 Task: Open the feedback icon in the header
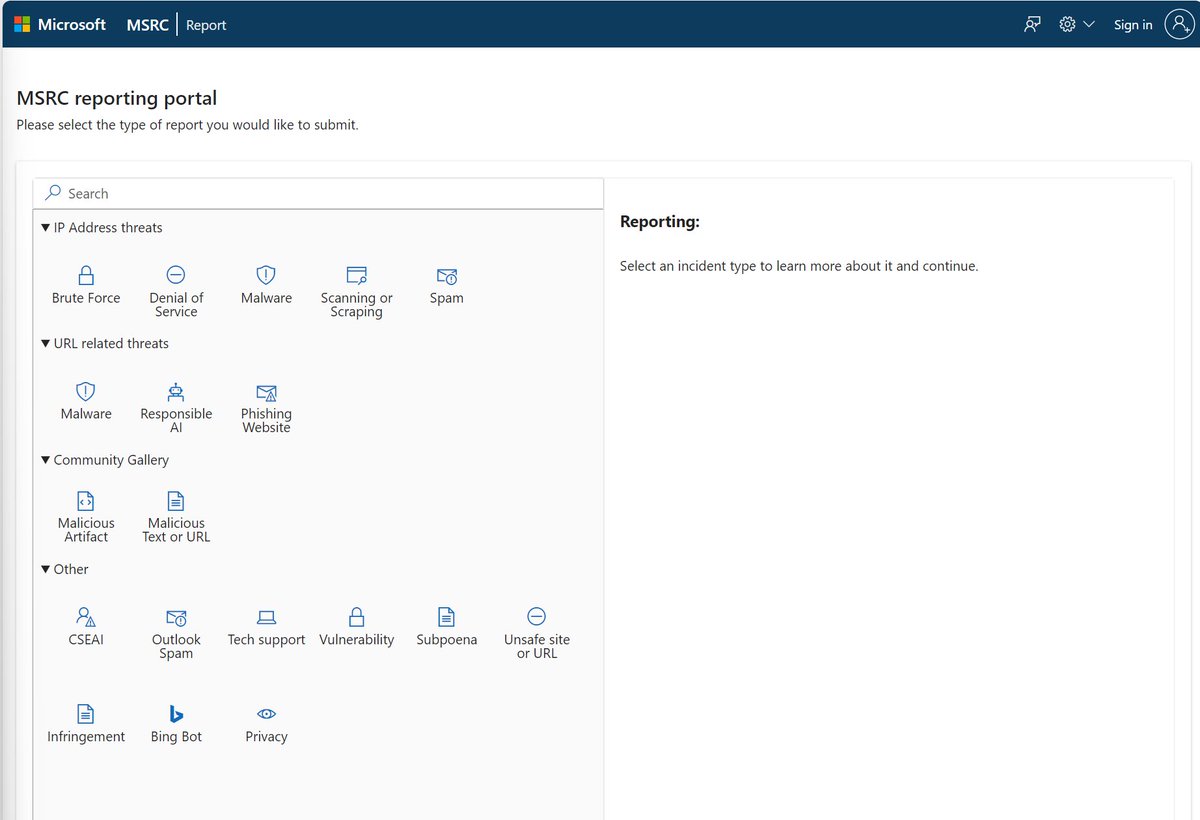1032,25
